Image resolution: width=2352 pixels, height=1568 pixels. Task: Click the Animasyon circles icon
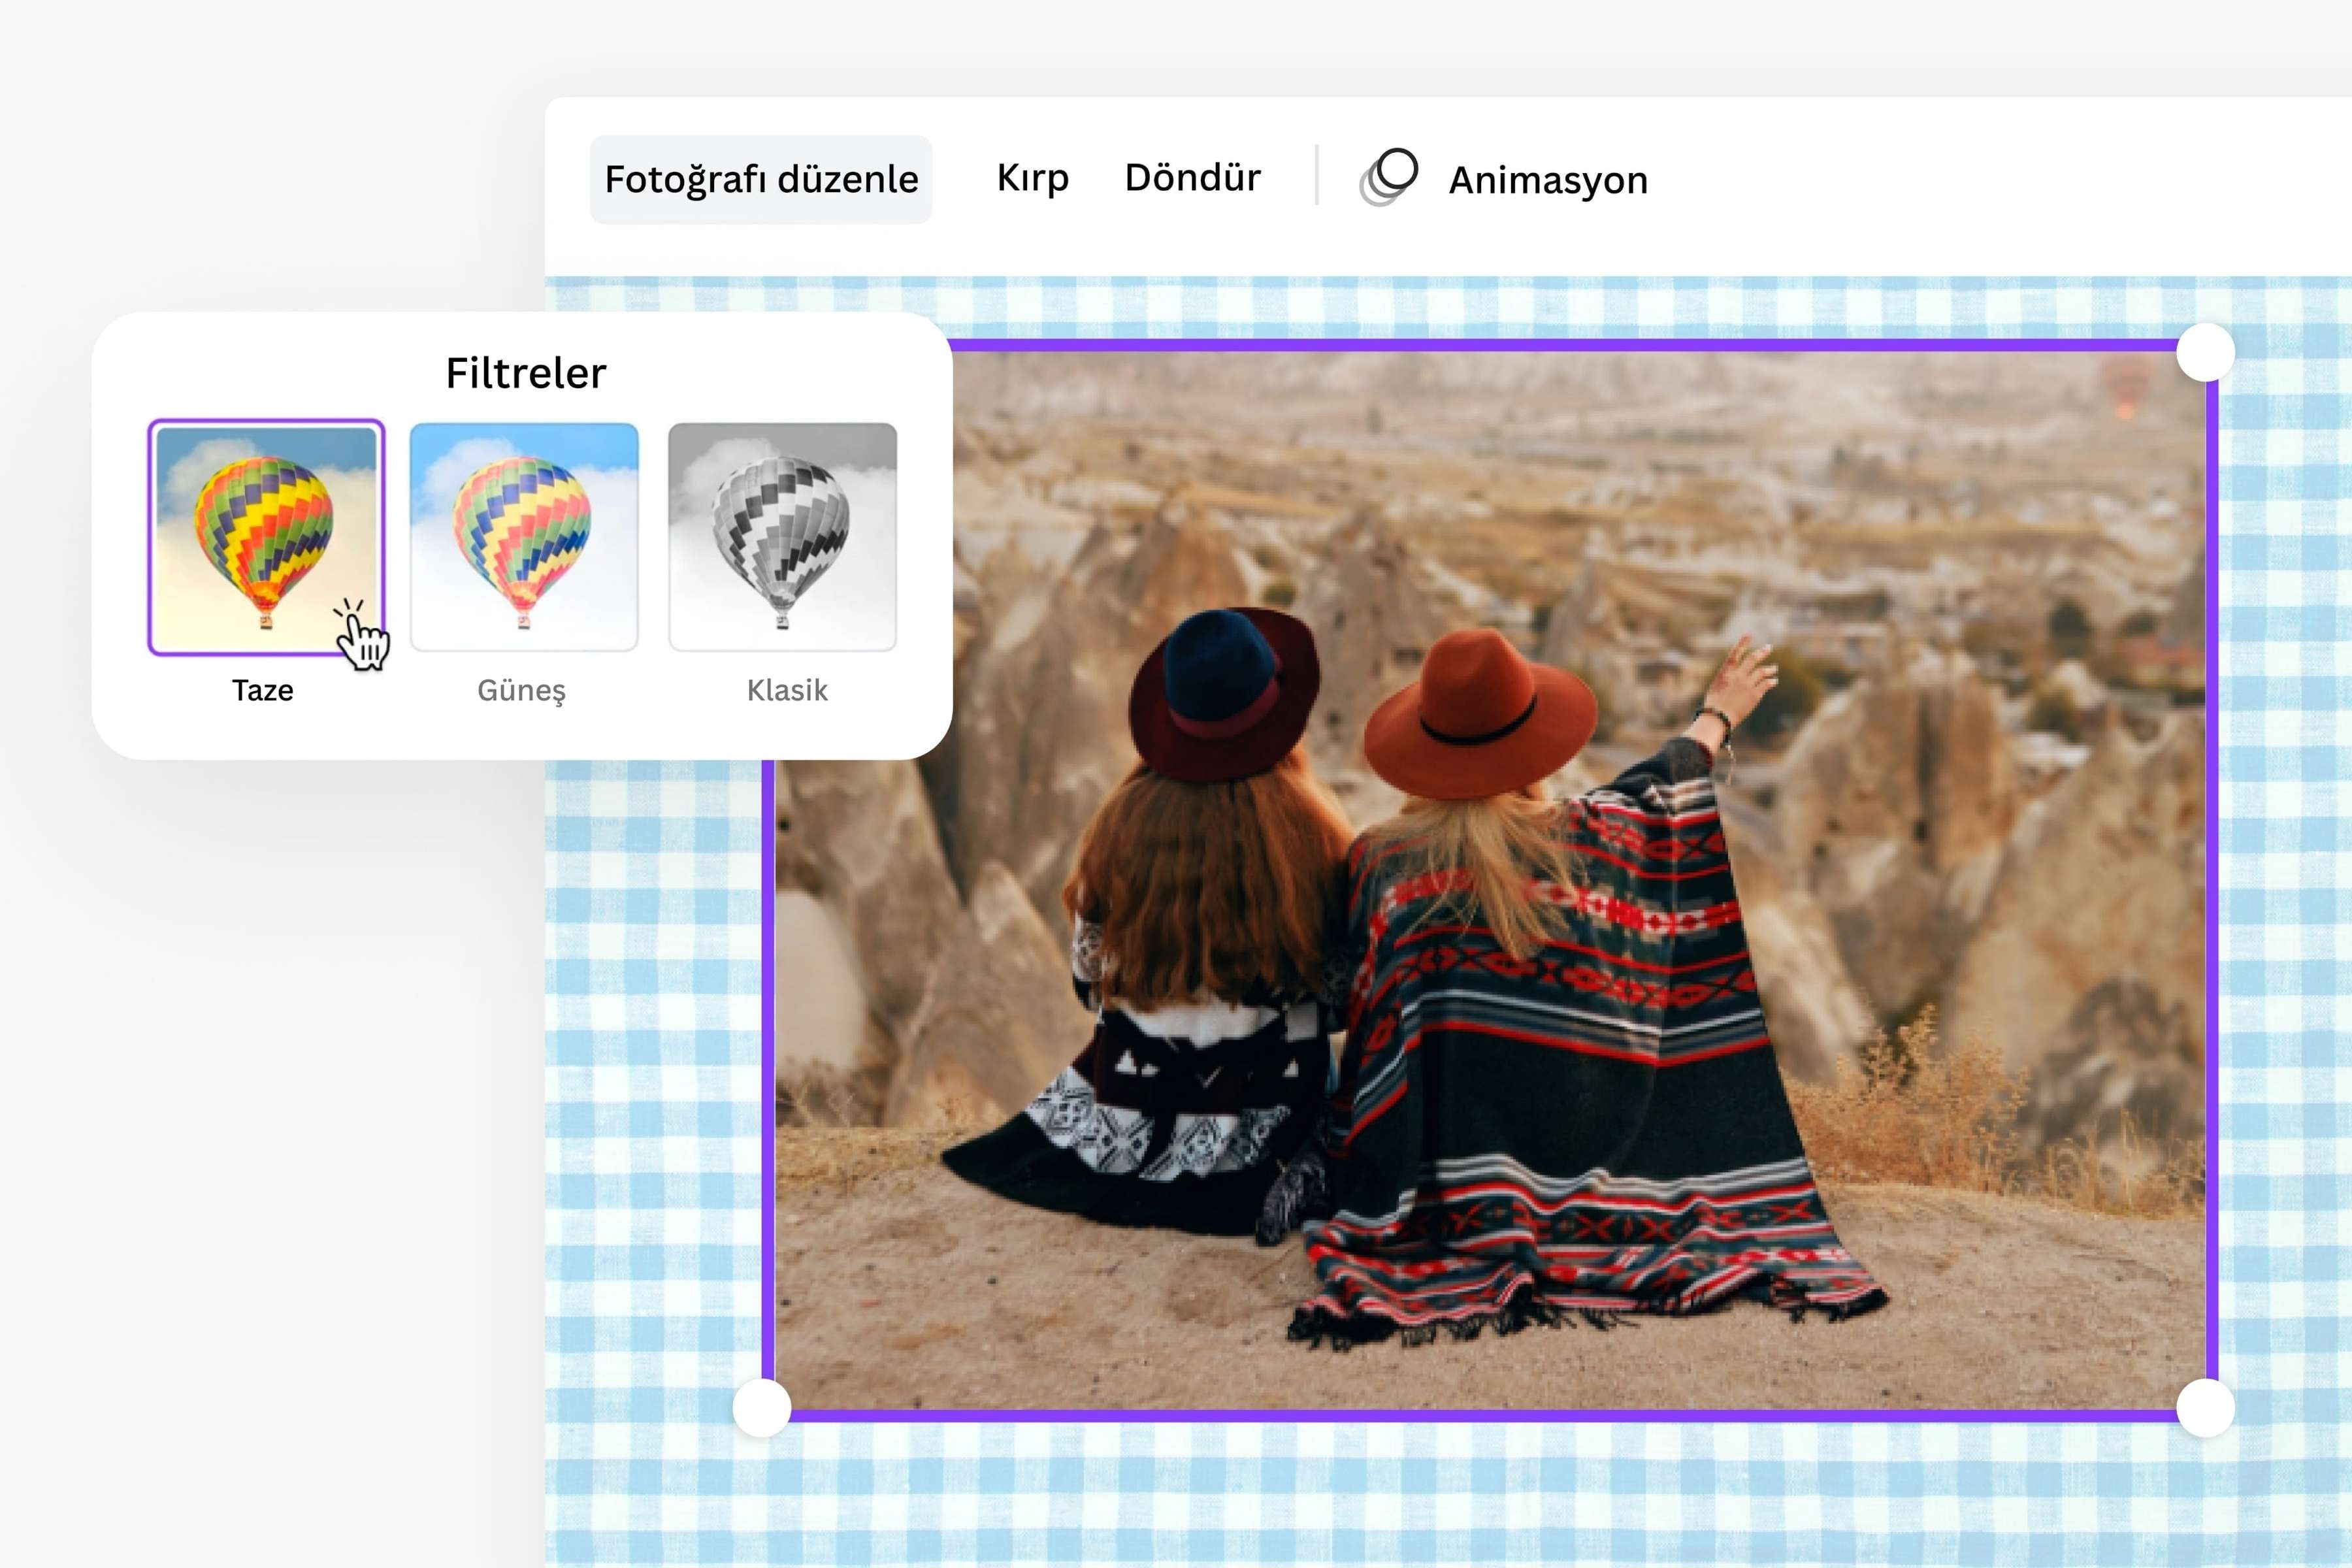click(1389, 177)
